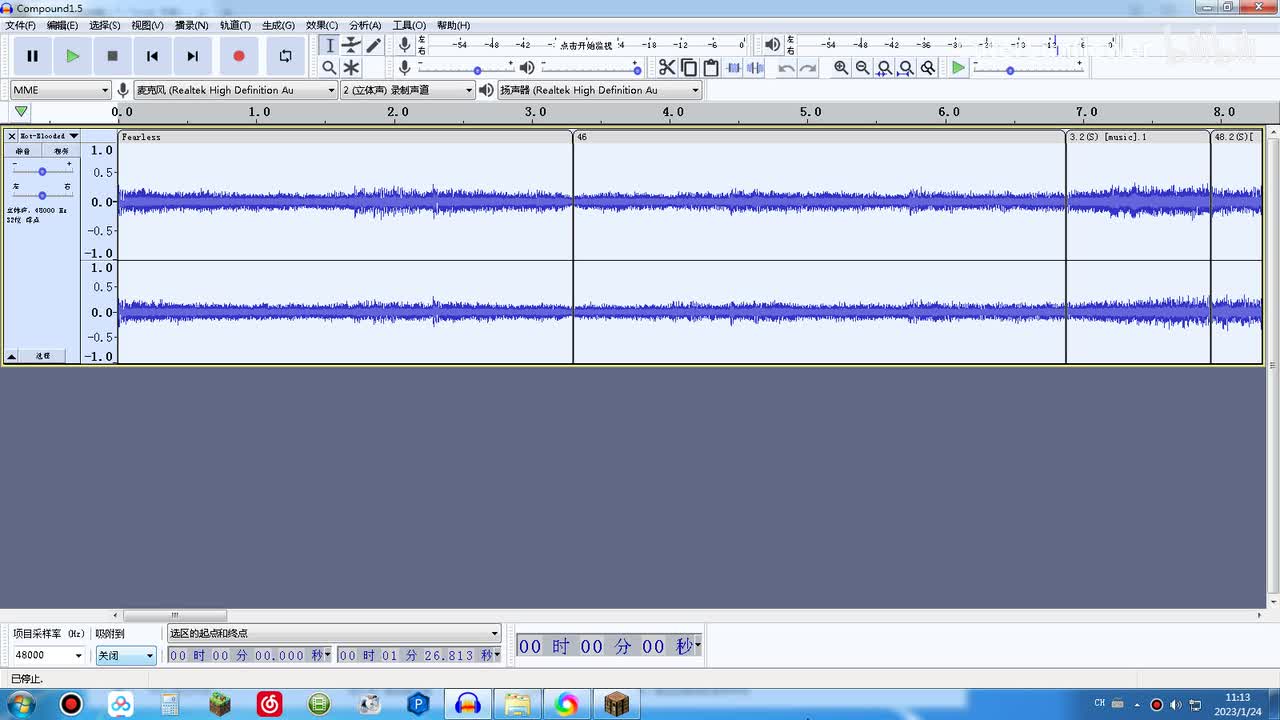Skip to the start of the project
The width and height of the screenshot is (1280, 720).
pyautogui.click(x=152, y=56)
